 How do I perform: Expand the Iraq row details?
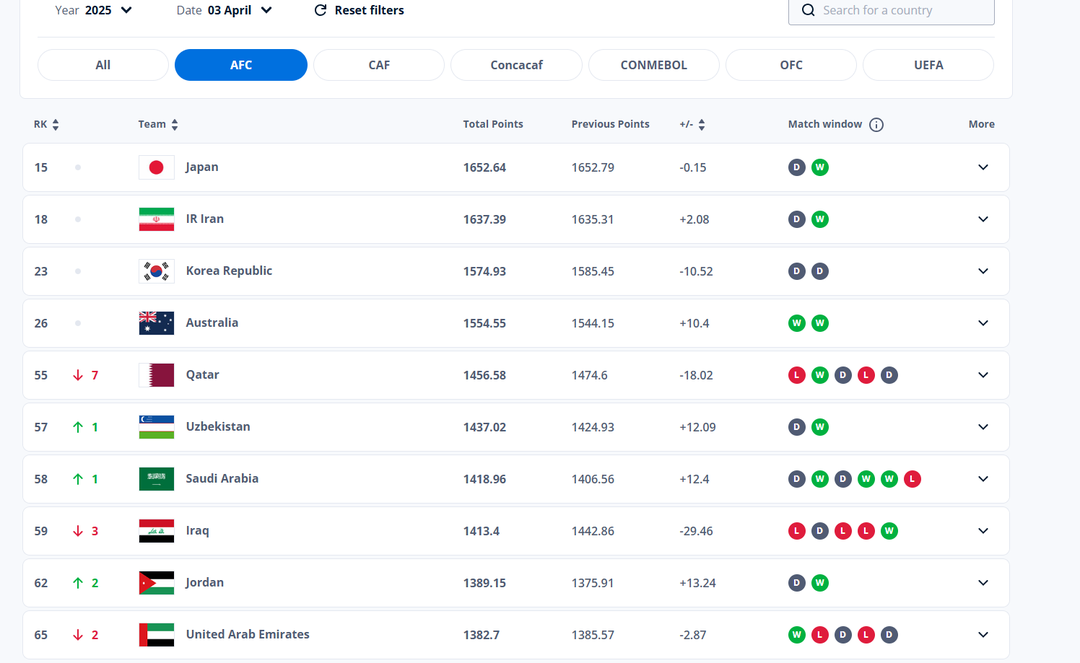pos(983,531)
